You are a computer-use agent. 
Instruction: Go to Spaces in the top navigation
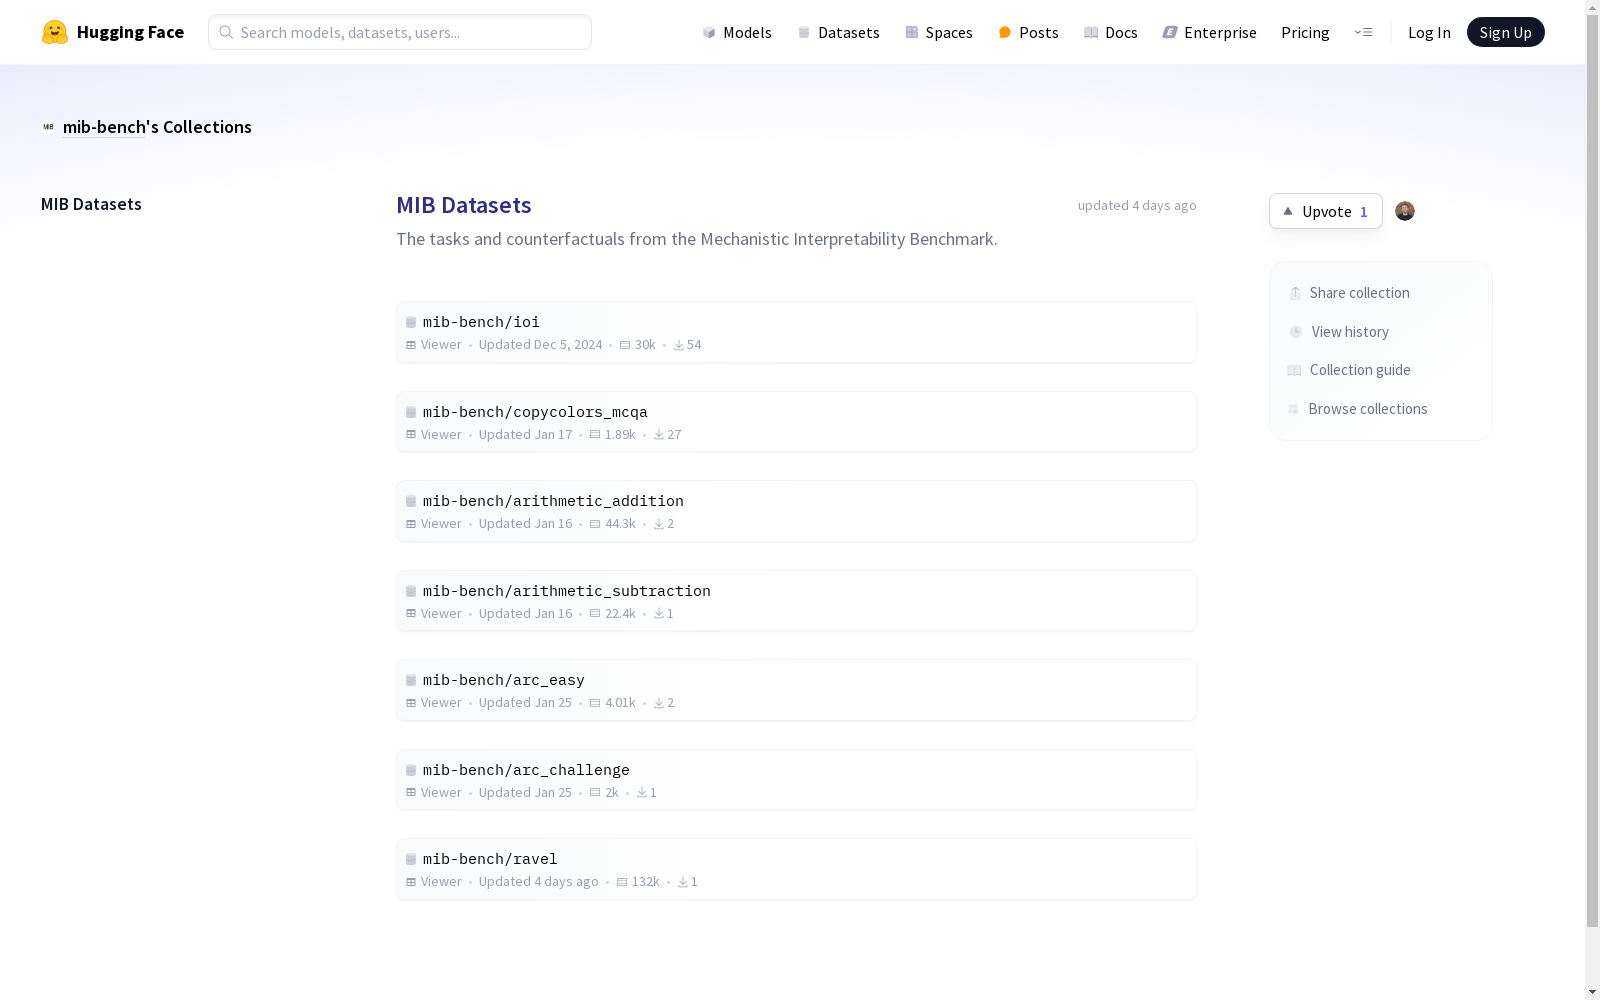(939, 32)
